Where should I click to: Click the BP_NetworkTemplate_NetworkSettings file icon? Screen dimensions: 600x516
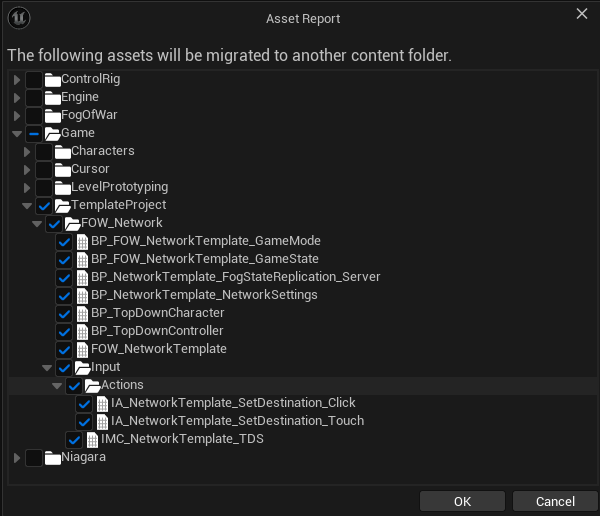pyautogui.click(x=82, y=296)
